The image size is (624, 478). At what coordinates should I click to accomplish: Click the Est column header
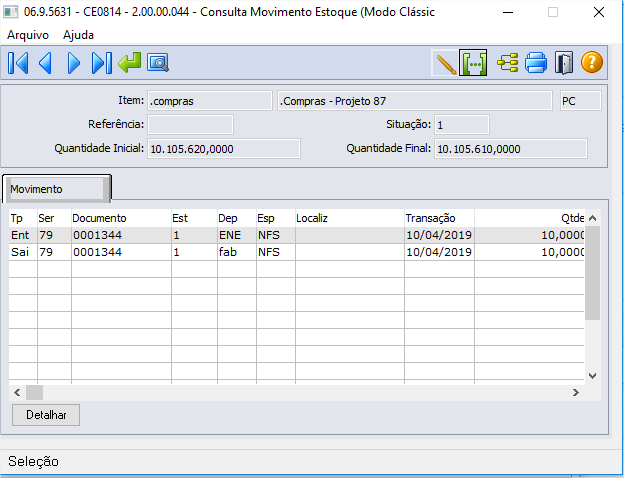(x=194, y=218)
